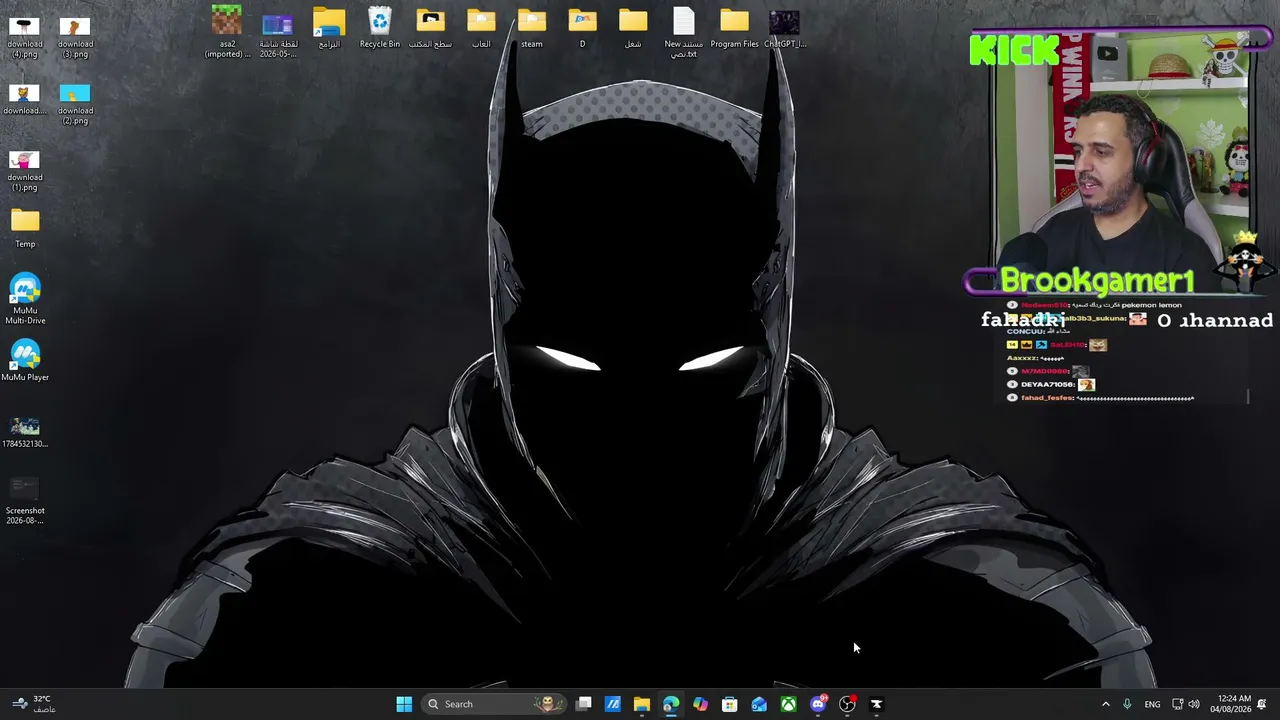The width and height of the screenshot is (1280, 720).
Task: Select the download (2).png desktop file
Action: [x=75, y=104]
